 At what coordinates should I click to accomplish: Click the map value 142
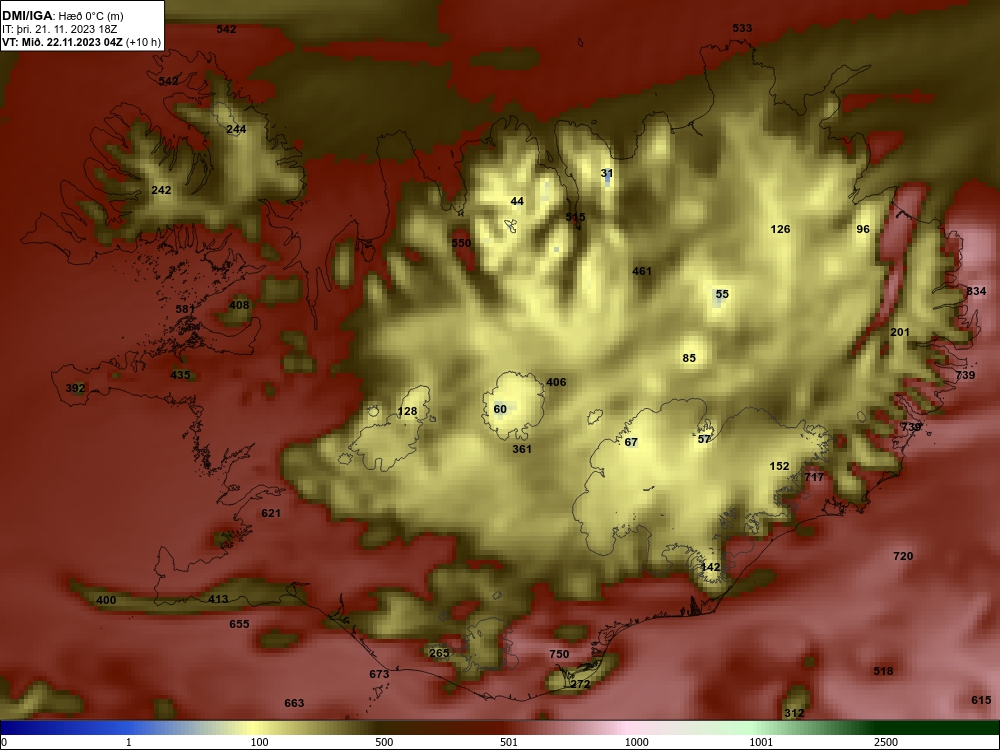coord(710,567)
